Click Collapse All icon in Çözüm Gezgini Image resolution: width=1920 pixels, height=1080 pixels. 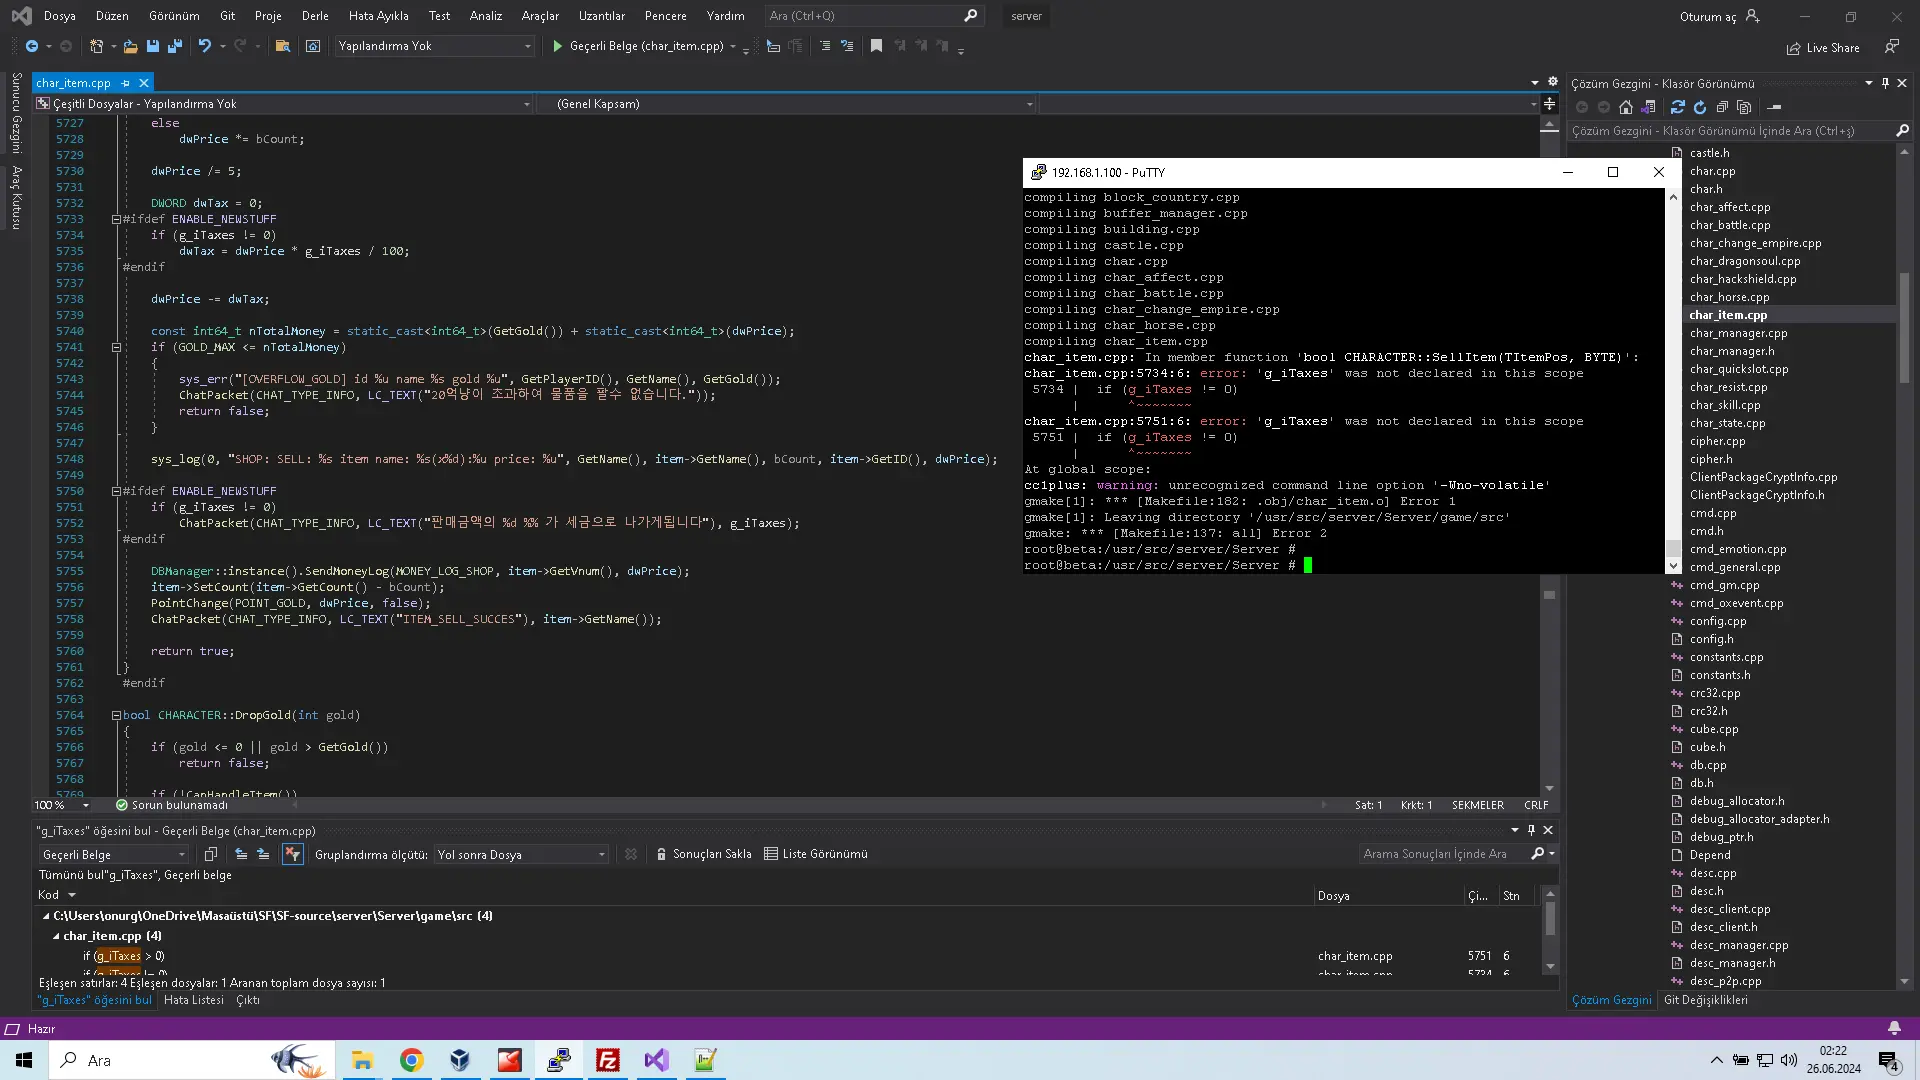pos(1722,107)
